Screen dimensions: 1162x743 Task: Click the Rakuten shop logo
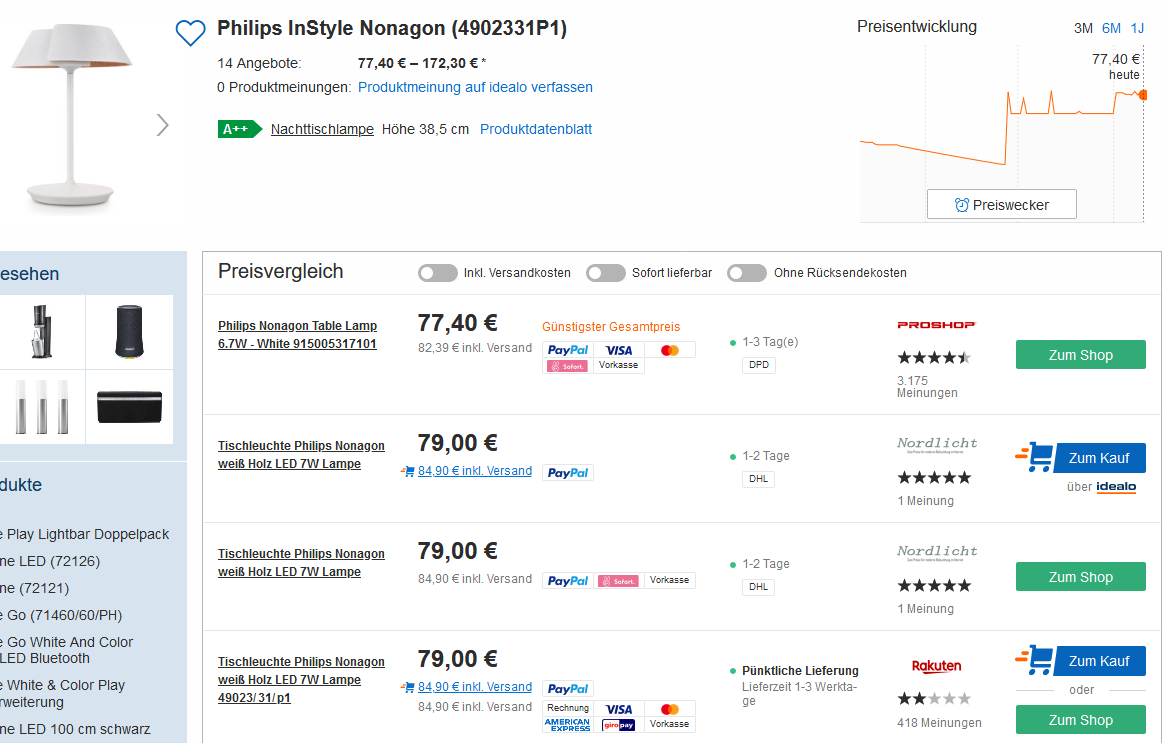point(936,666)
